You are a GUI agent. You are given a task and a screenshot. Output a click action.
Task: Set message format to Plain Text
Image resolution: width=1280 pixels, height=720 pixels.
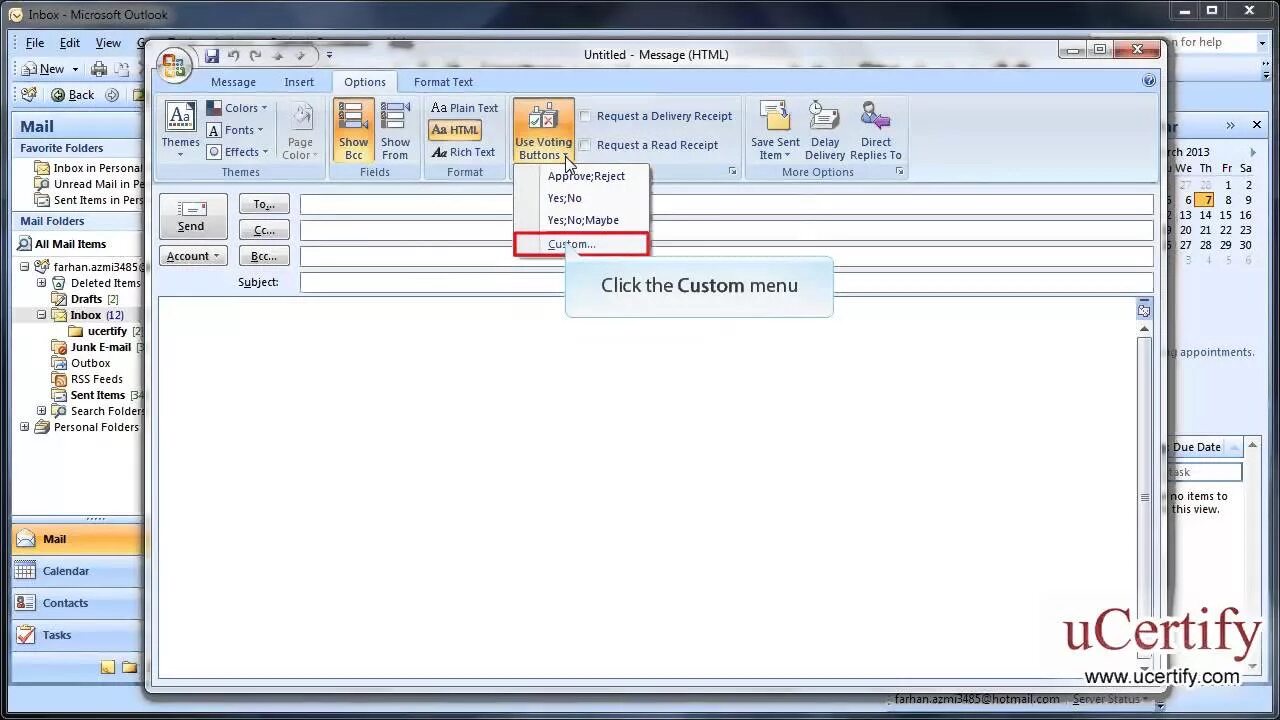tap(464, 108)
